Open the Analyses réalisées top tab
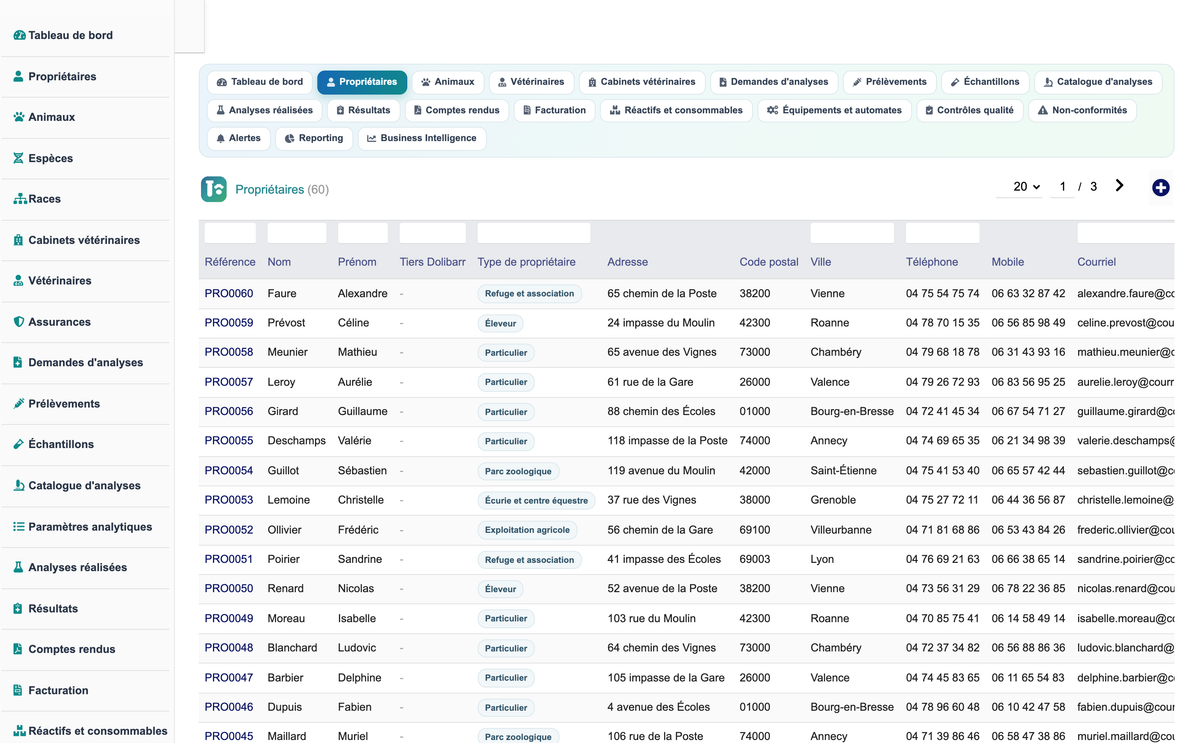Image resolution: width=1200 pixels, height=743 pixels. tap(264, 110)
